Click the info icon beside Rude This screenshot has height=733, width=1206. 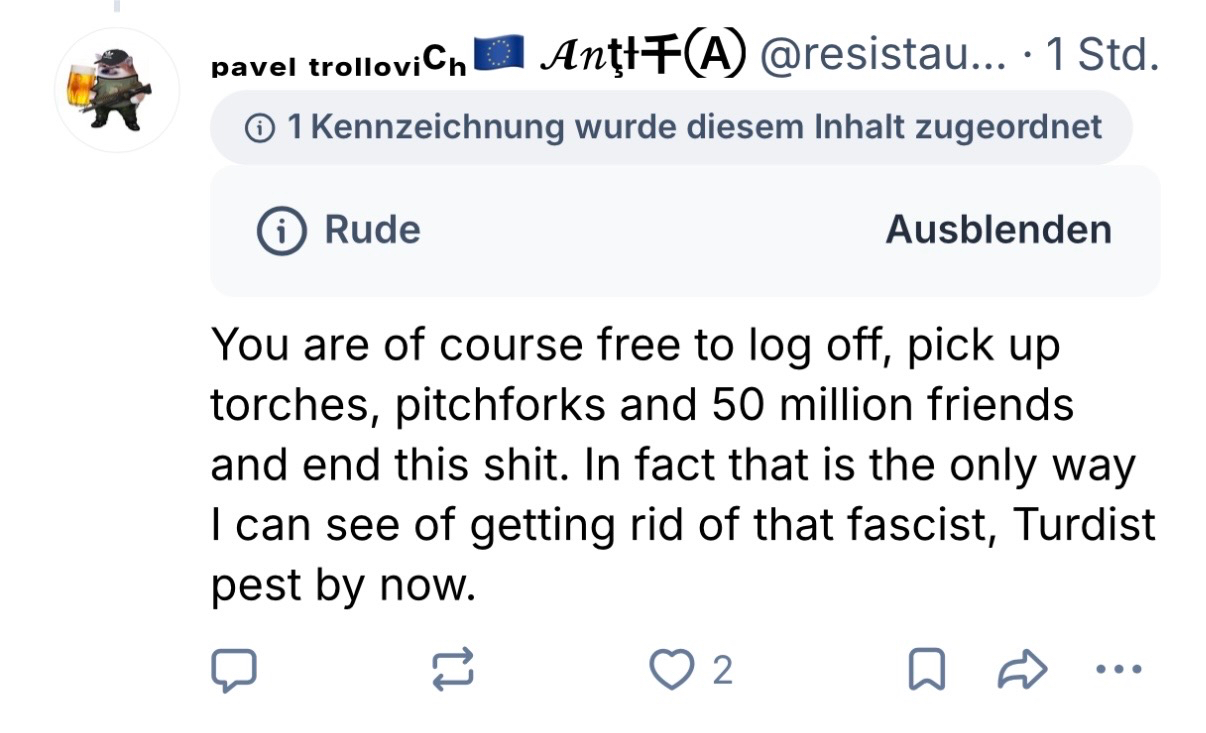(281, 231)
